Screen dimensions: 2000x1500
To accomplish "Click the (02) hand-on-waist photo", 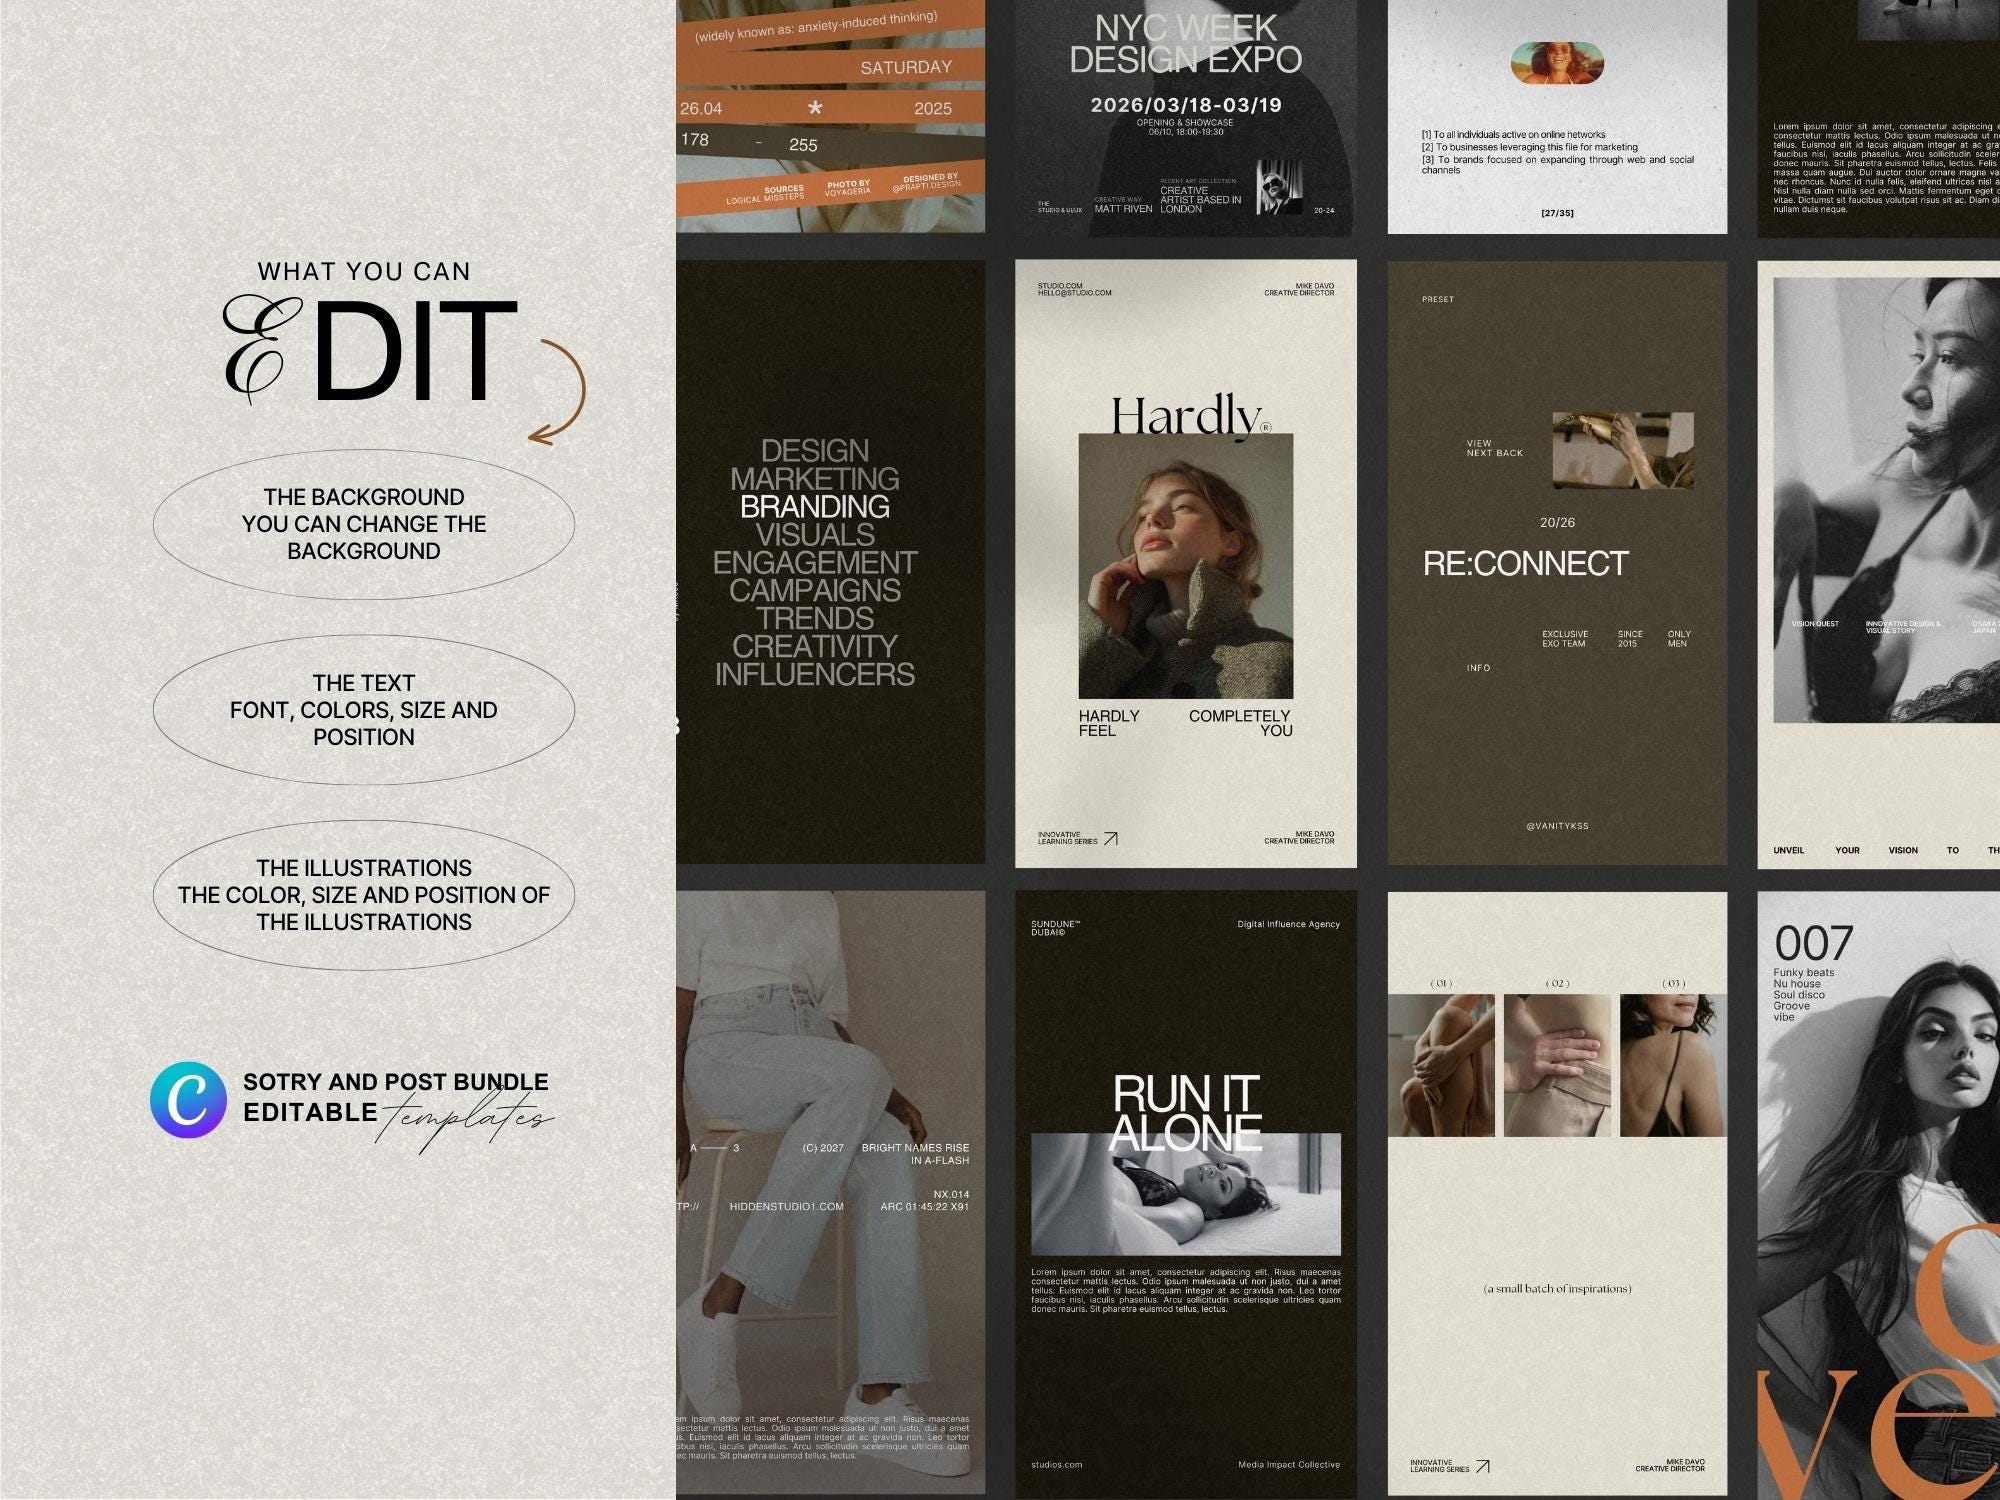I will click(x=1557, y=1065).
